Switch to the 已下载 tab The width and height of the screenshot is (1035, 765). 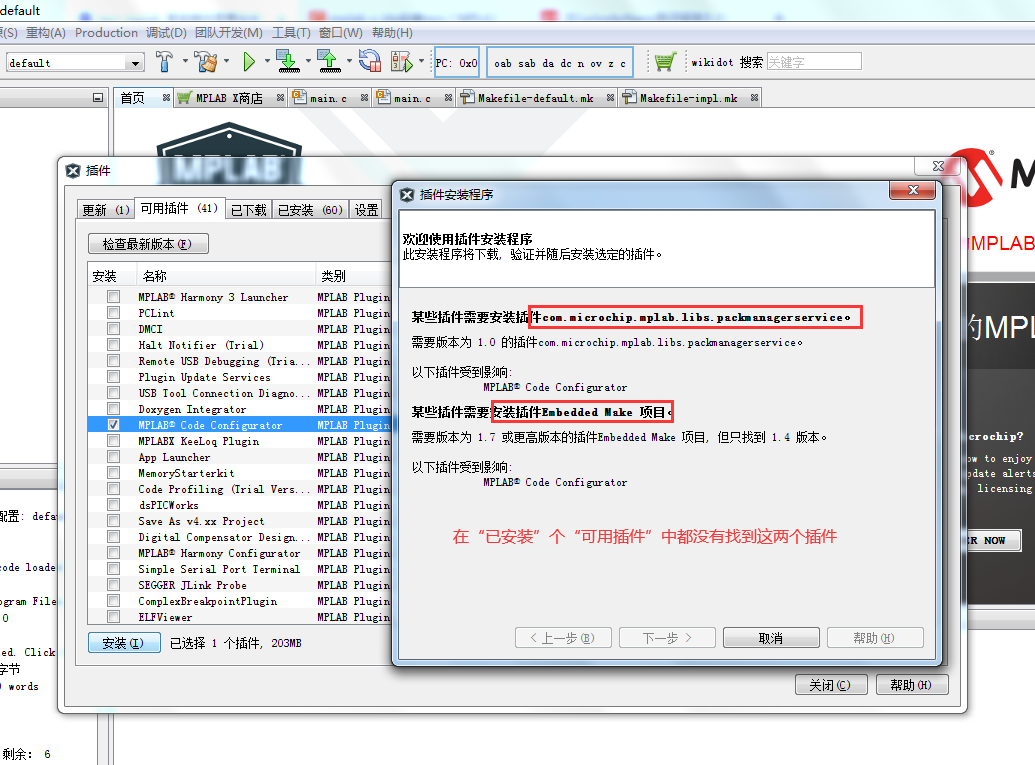248,210
